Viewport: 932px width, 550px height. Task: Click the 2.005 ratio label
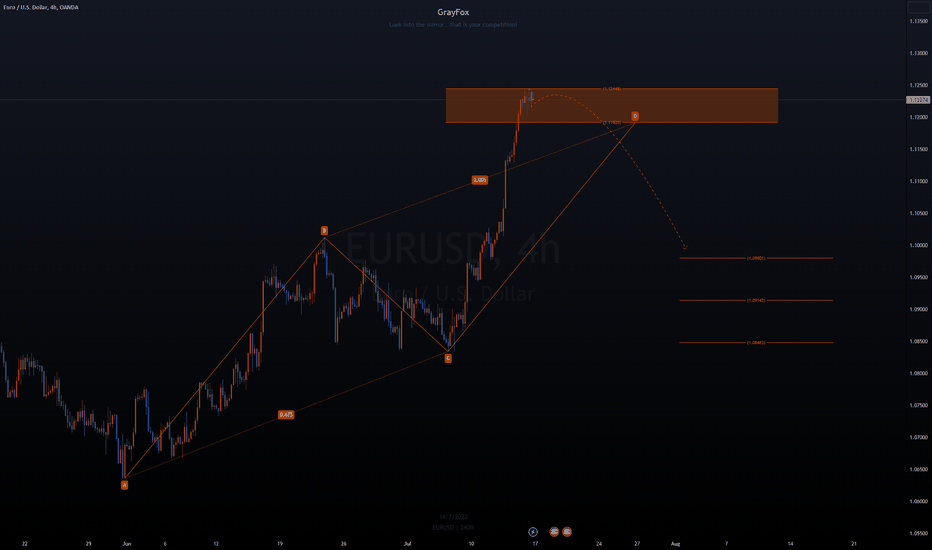click(480, 180)
